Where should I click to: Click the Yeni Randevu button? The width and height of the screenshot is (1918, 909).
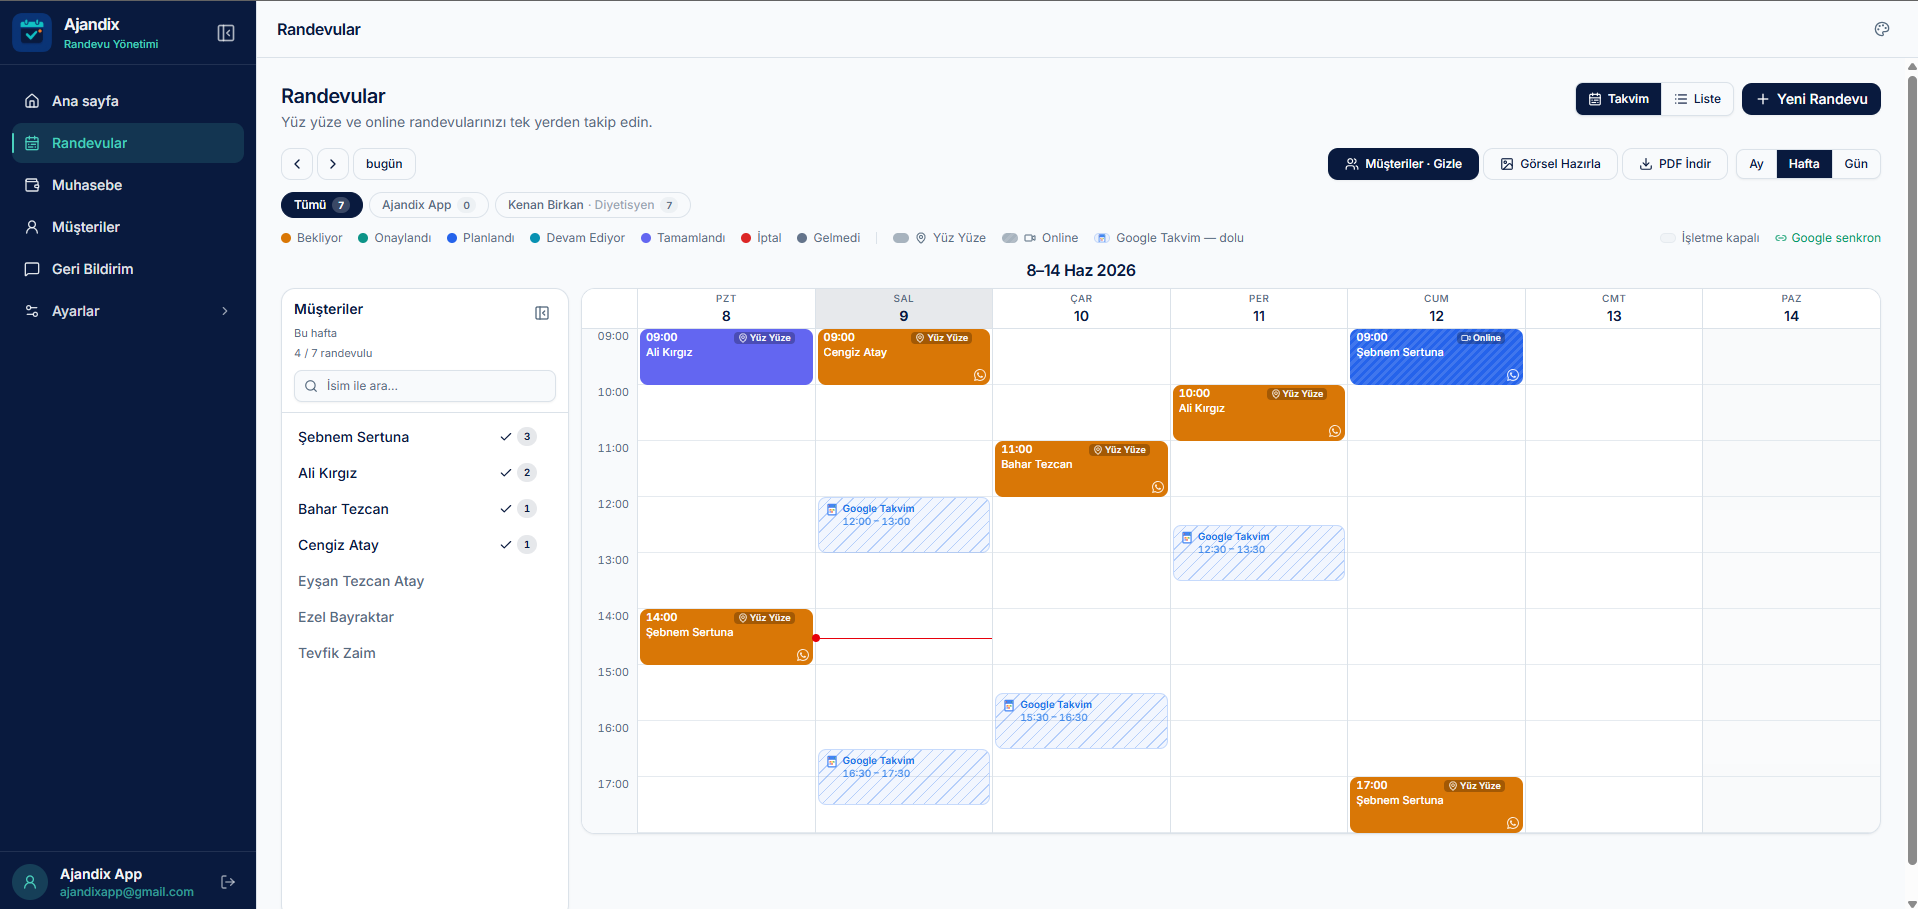1811,99
